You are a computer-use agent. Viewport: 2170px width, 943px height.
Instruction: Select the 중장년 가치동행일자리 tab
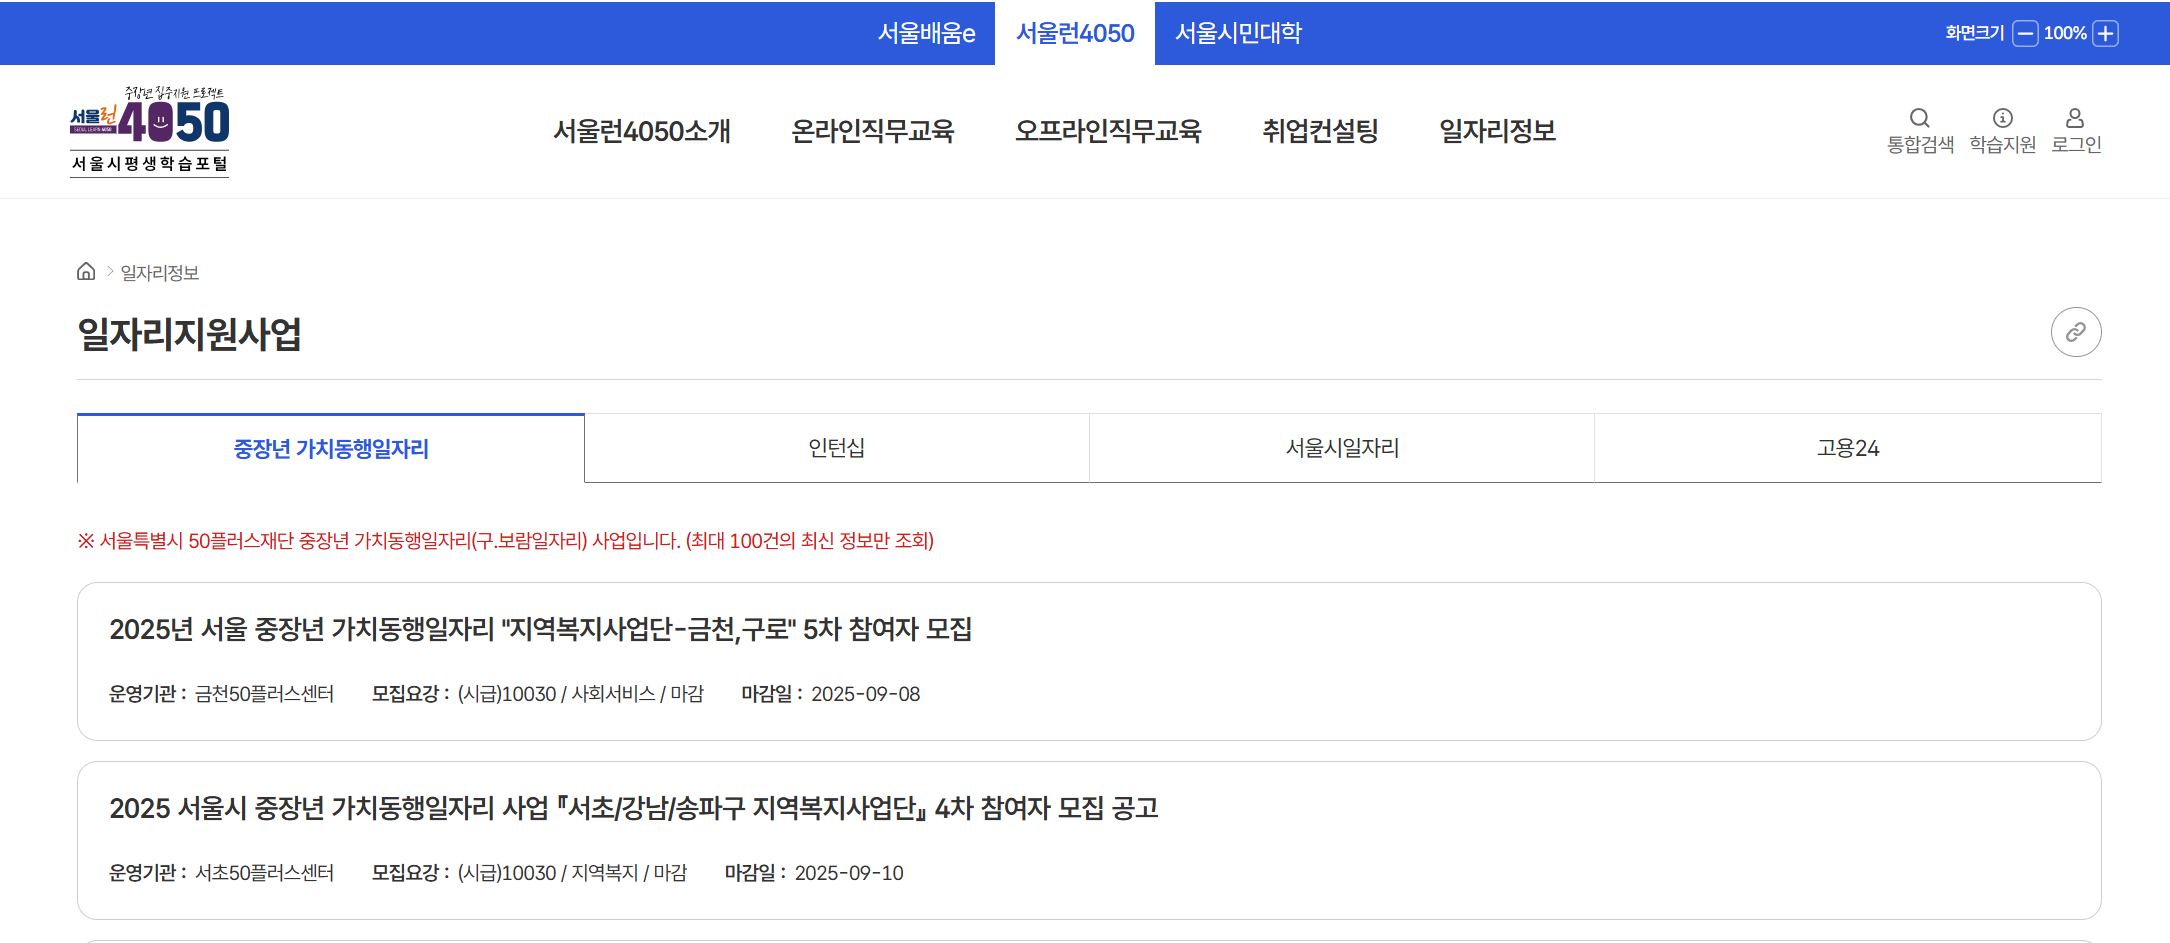point(331,448)
